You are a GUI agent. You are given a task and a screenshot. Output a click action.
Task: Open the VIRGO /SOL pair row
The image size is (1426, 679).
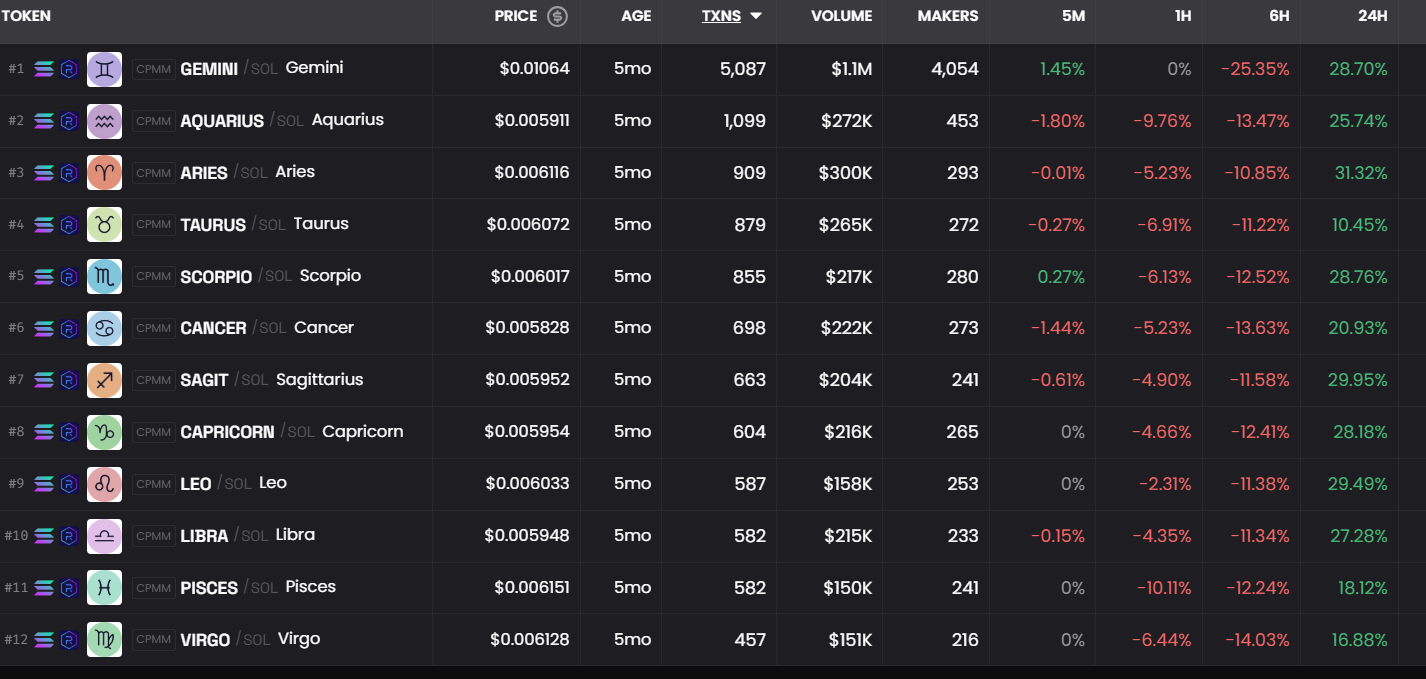pyautogui.click(x=205, y=640)
